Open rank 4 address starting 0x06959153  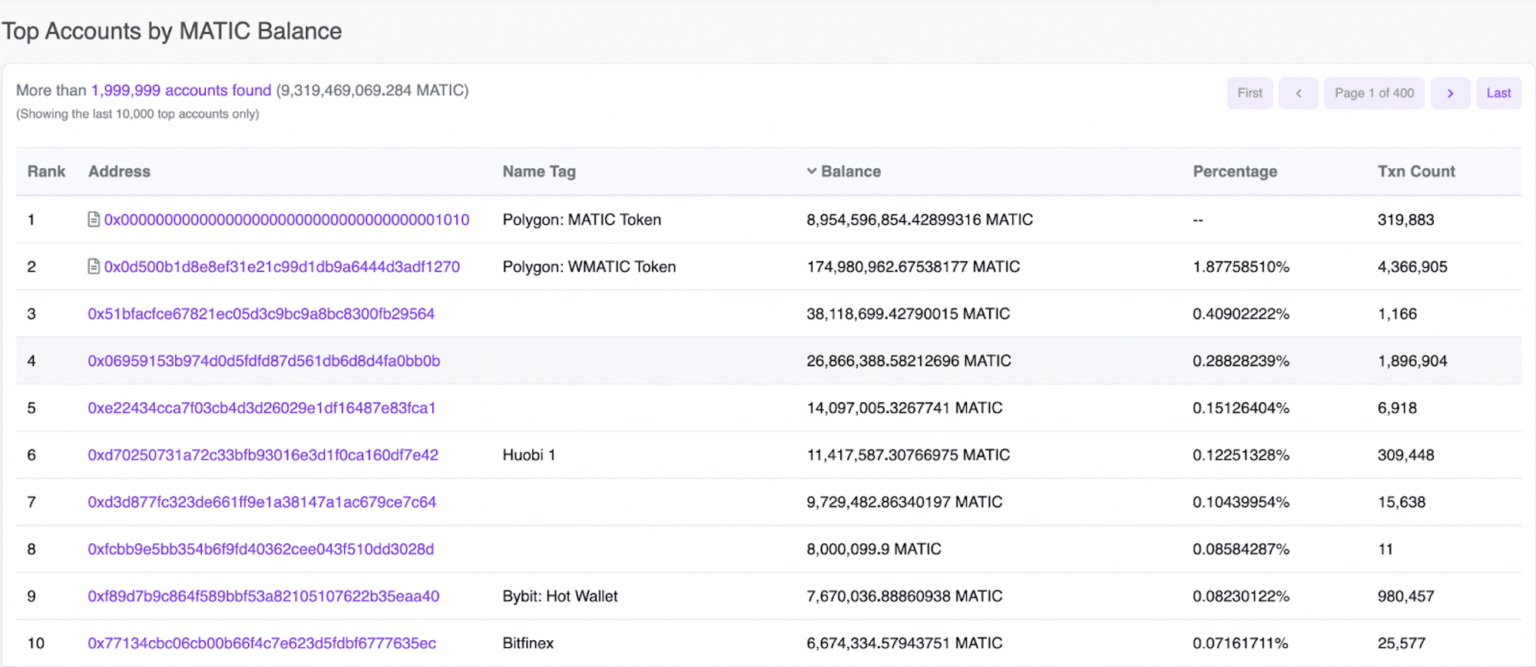(x=264, y=361)
